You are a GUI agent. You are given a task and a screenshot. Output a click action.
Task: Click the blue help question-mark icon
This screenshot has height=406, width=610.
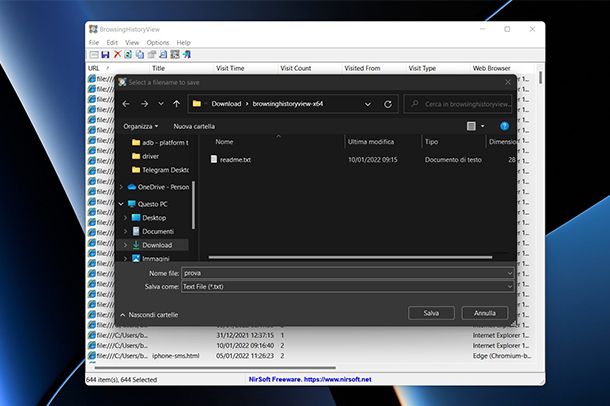504,126
